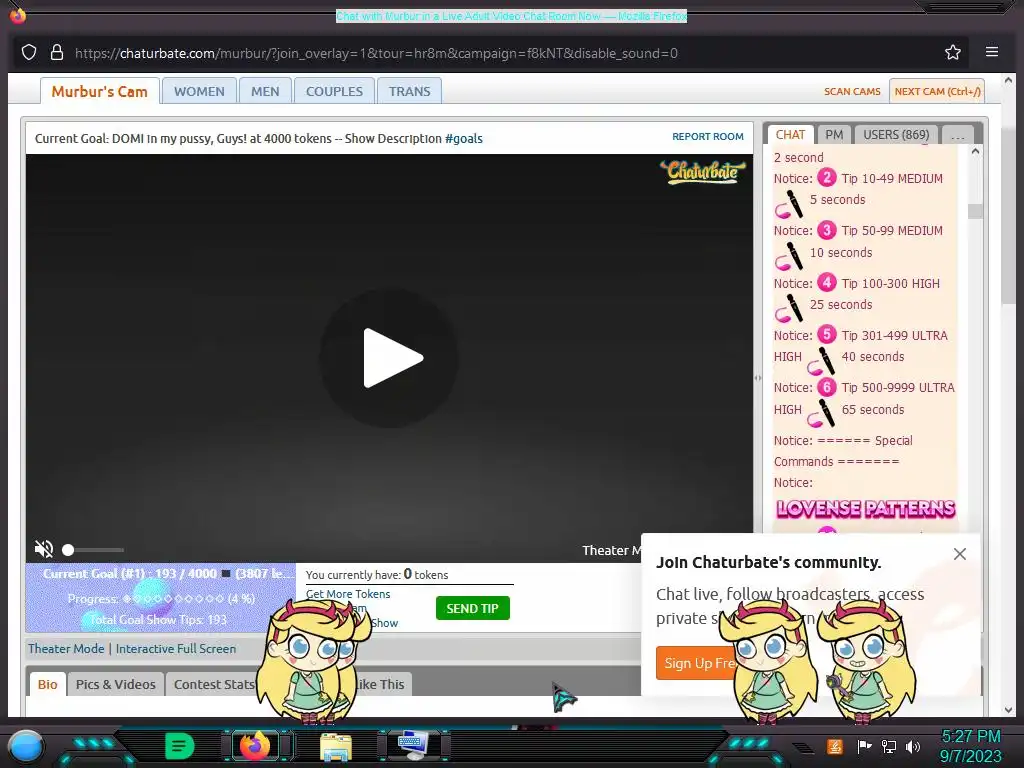Open the Windows Start orb

26,746
